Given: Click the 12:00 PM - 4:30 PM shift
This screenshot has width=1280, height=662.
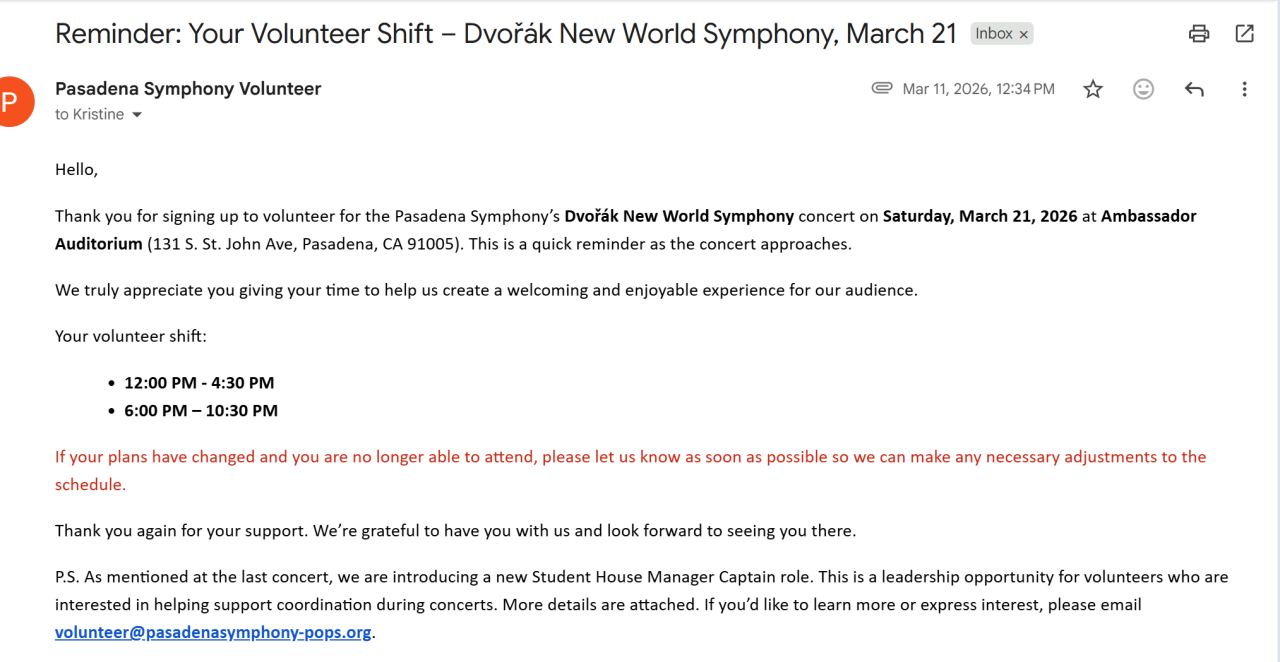Looking at the screenshot, I should pos(199,382).
